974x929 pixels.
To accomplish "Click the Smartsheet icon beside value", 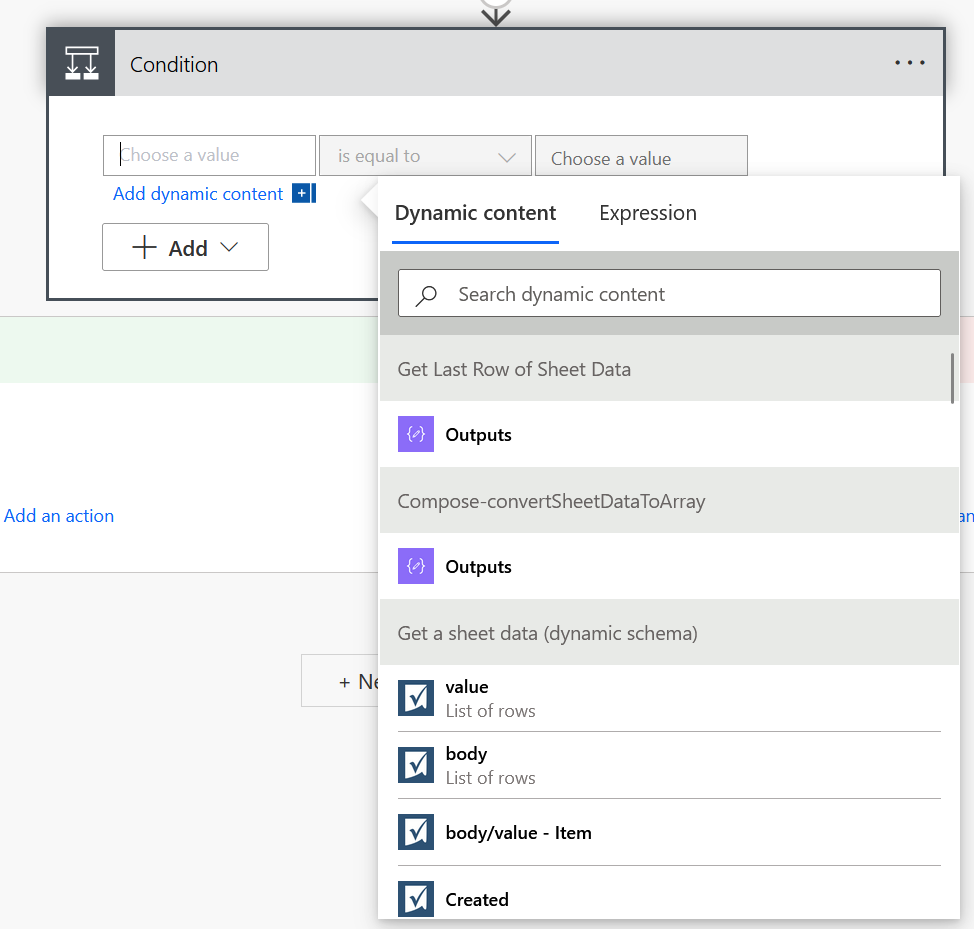I will coord(416,698).
